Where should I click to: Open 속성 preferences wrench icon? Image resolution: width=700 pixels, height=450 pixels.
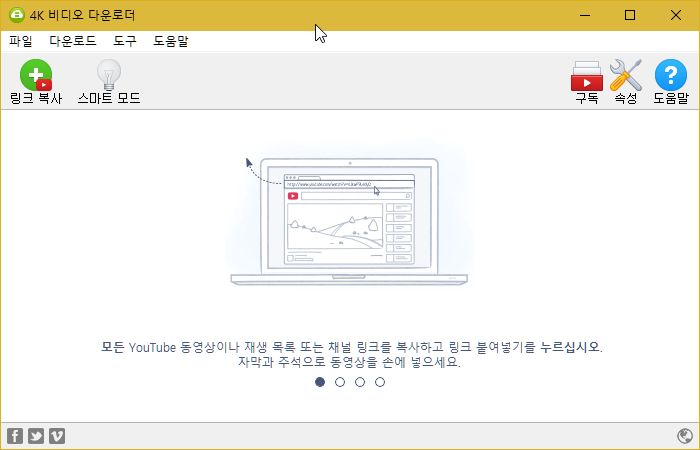click(x=625, y=75)
